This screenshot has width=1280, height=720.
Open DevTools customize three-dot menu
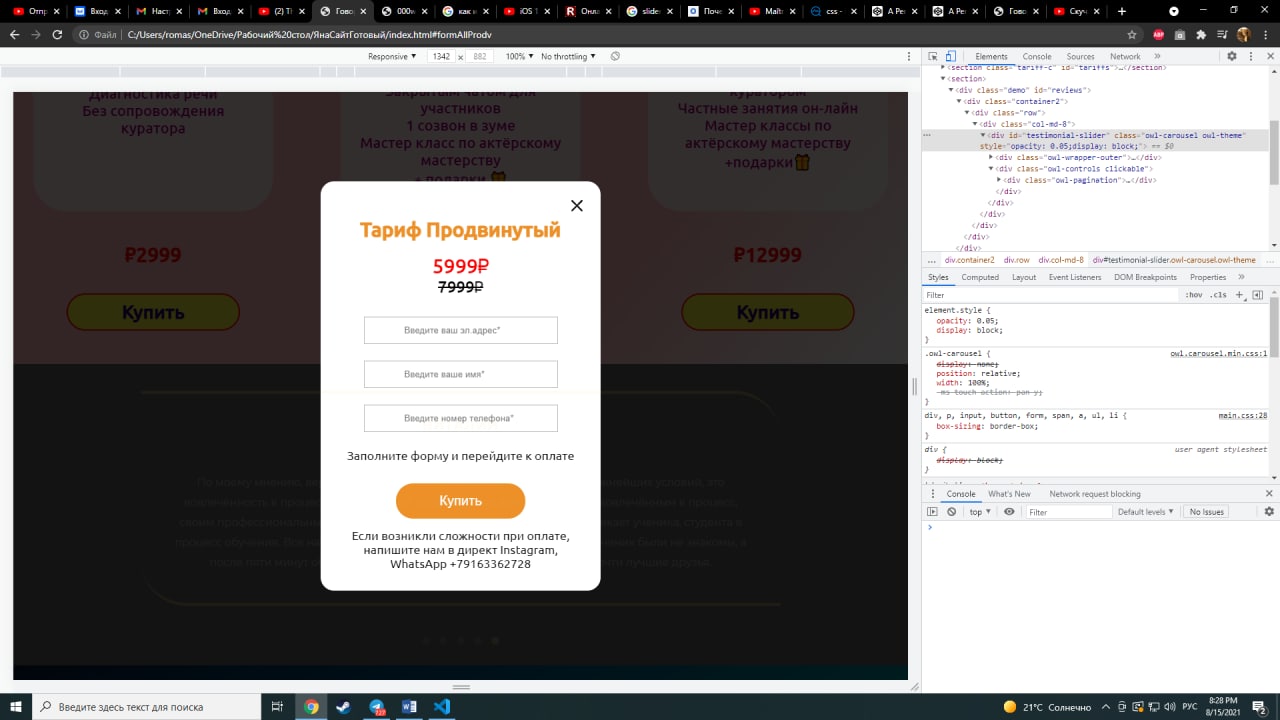(1250, 57)
